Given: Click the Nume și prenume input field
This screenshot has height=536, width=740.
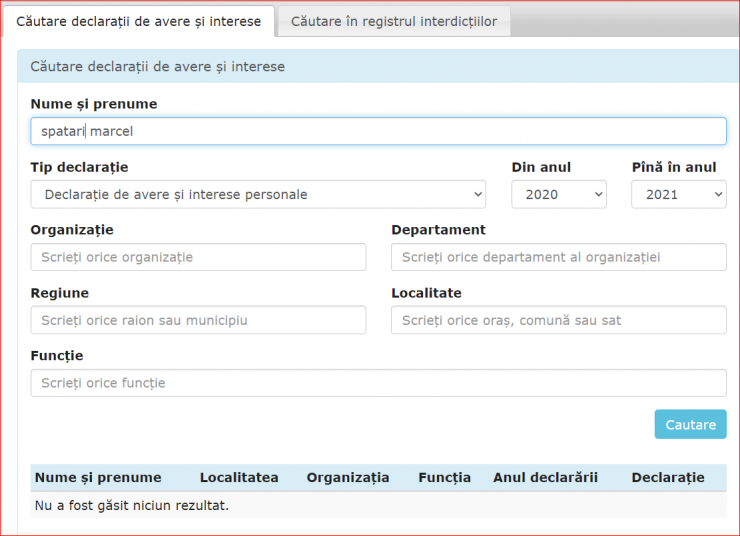Looking at the screenshot, I should [x=378, y=131].
